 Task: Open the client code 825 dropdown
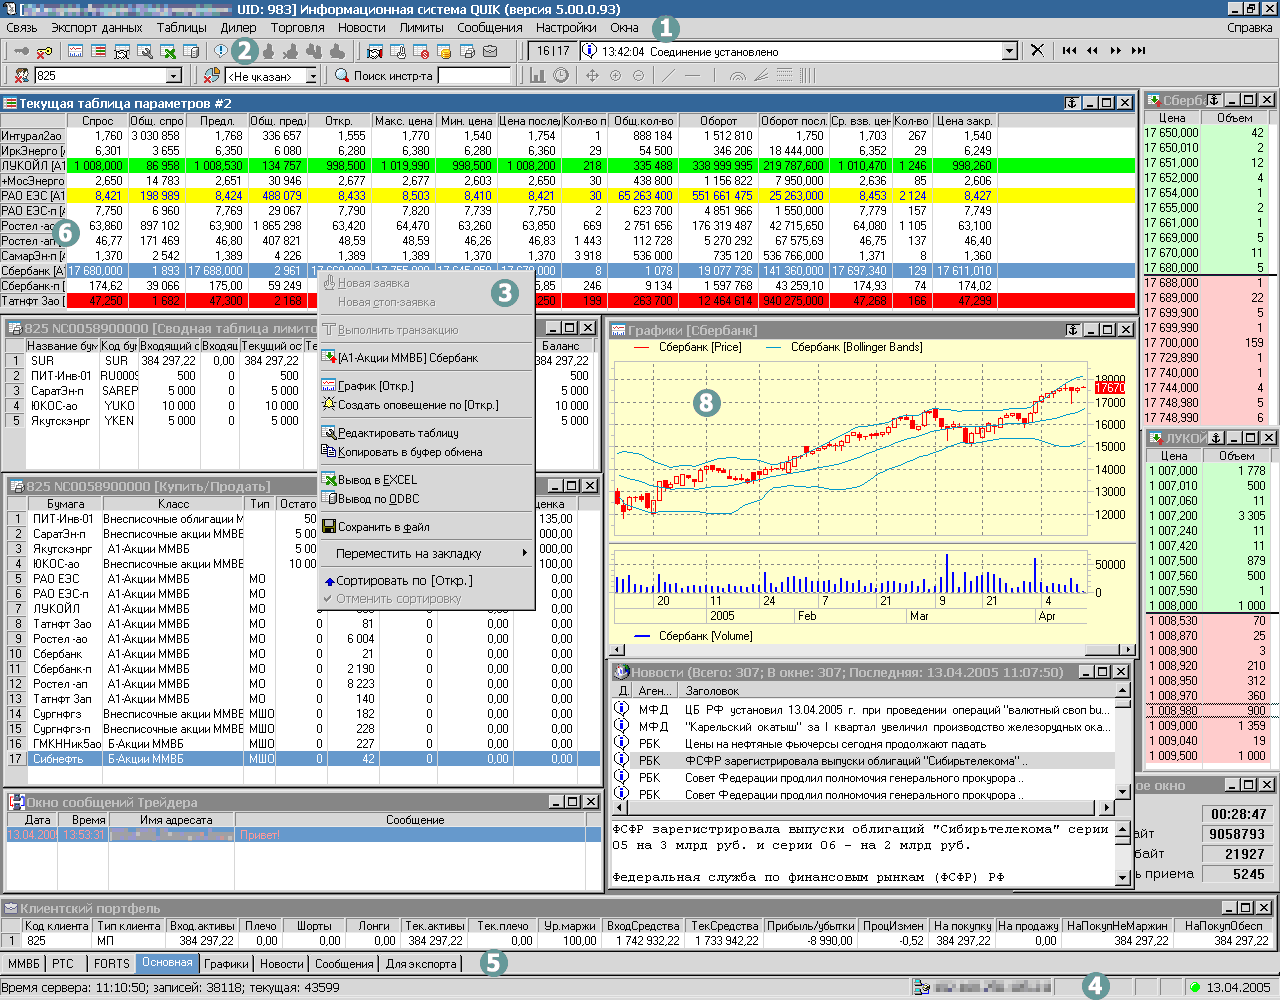(173, 76)
